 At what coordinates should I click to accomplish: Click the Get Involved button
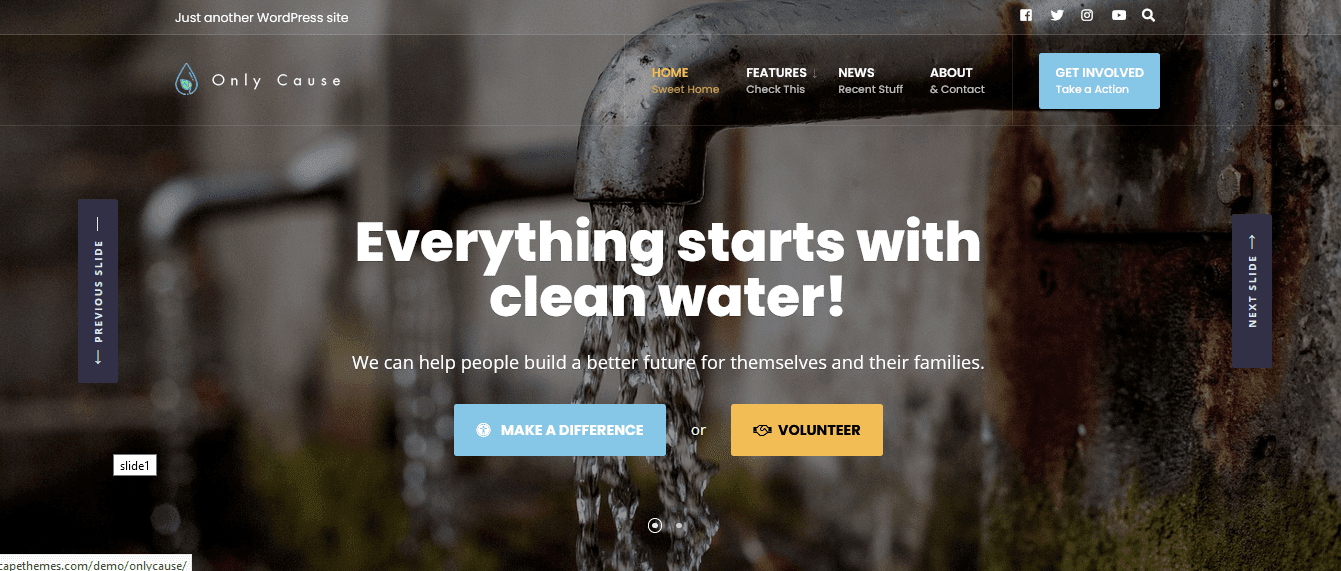(x=1099, y=81)
